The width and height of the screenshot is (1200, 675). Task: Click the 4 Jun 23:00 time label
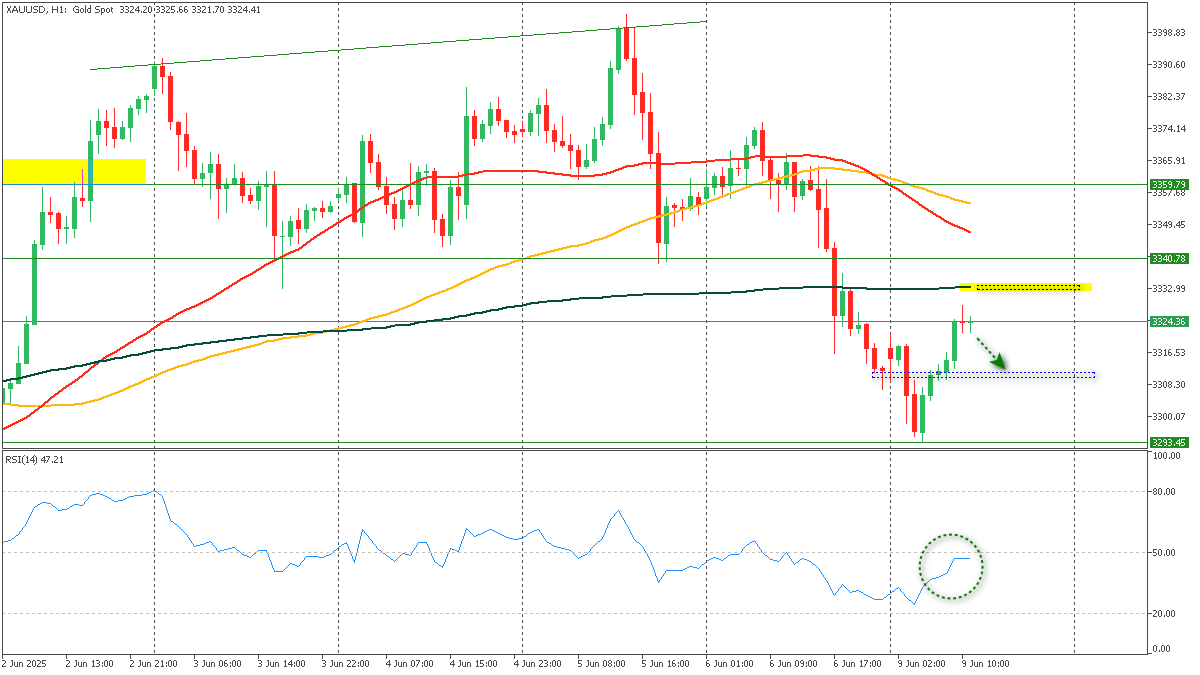pos(537,662)
